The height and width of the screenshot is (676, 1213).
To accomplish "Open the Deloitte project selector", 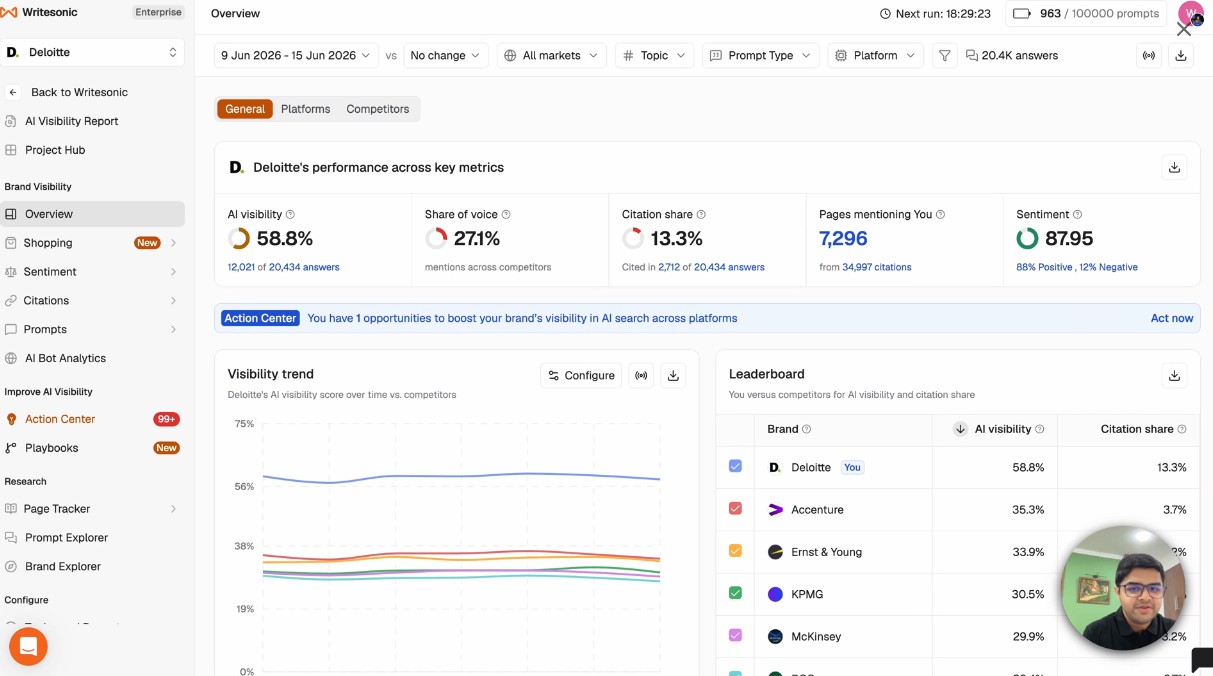I will point(93,52).
